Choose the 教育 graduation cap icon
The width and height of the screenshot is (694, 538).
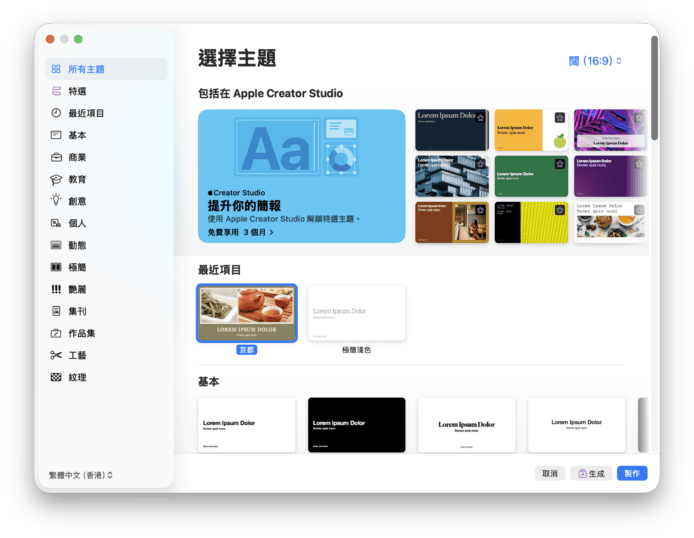[56, 179]
